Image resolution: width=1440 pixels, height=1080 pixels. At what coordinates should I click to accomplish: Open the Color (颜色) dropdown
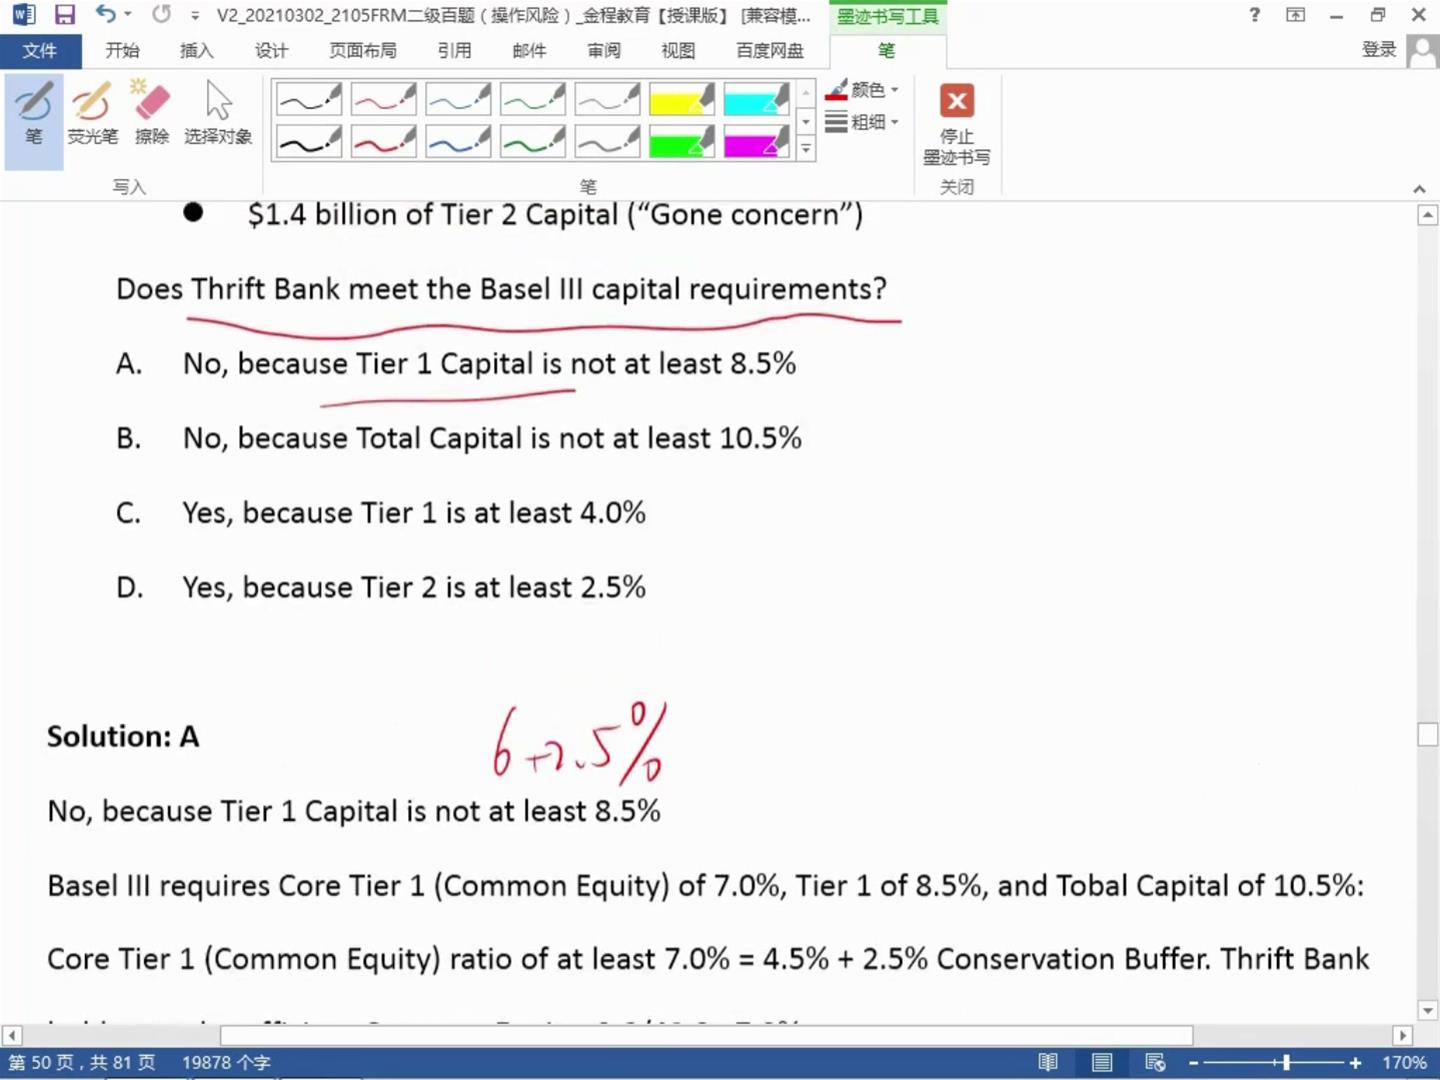862,90
